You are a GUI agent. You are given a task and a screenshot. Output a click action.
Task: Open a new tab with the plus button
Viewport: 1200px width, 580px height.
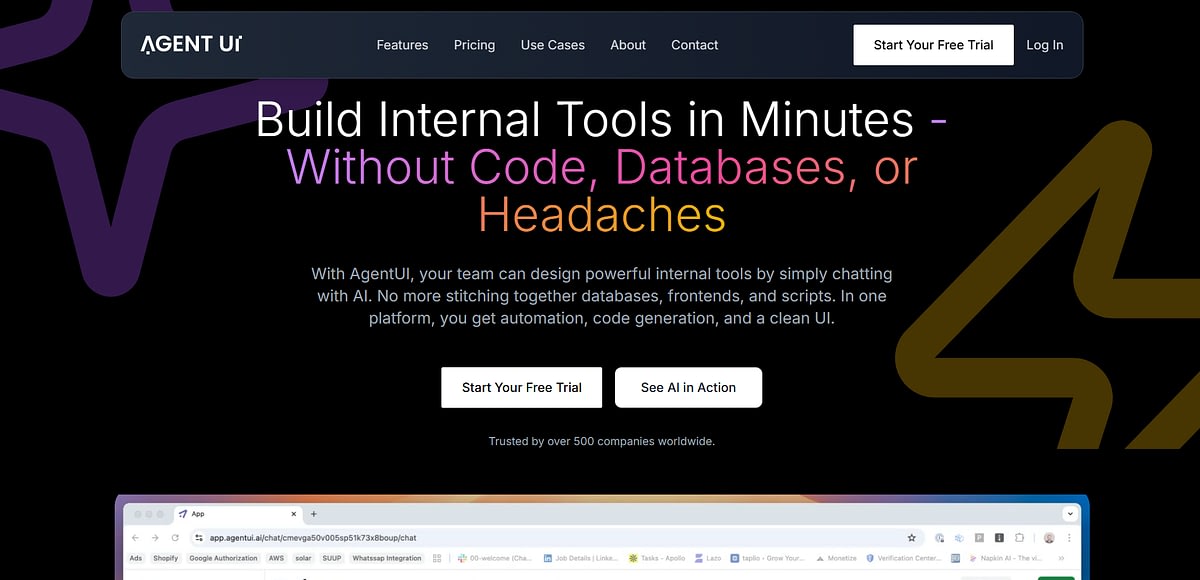coord(314,513)
